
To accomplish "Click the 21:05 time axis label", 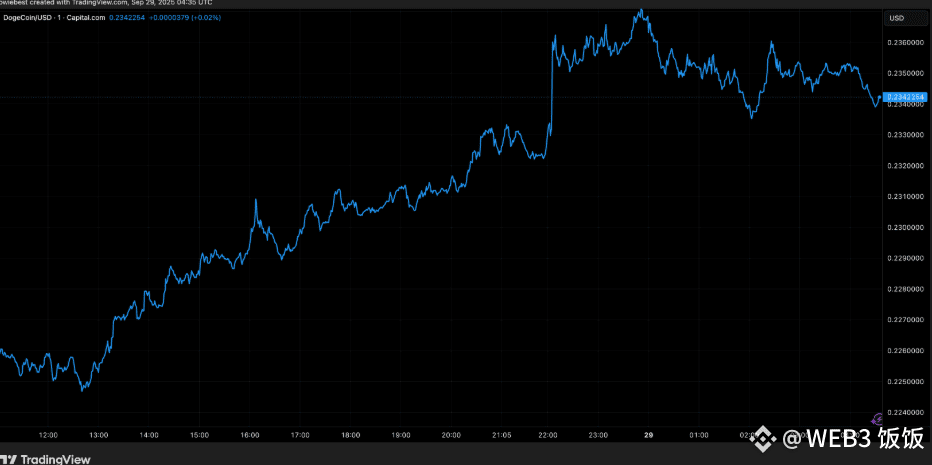I will pyautogui.click(x=502, y=435).
